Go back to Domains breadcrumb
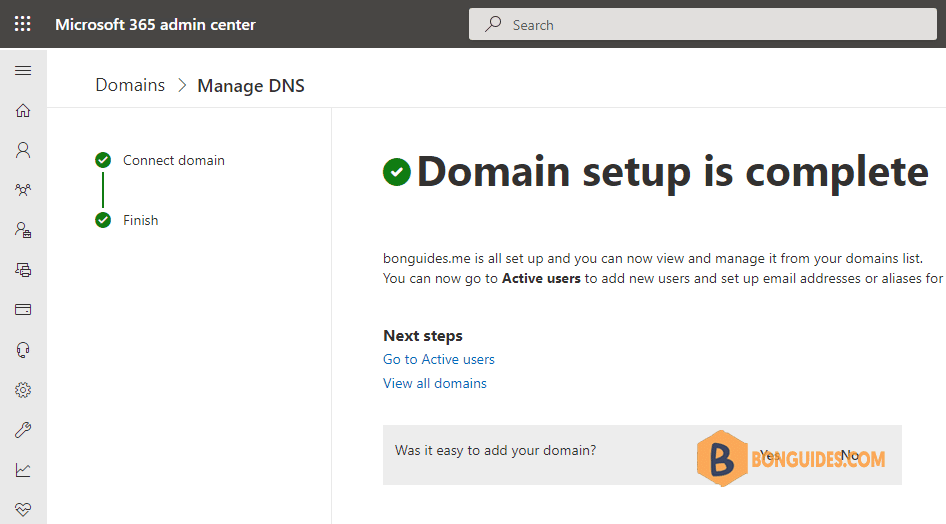Screen dimensions: 946x524 [130, 85]
